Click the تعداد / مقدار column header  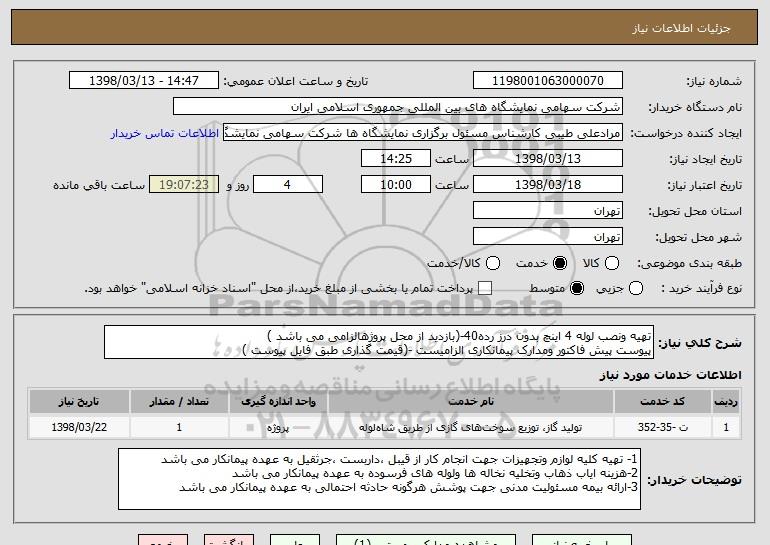point(179,402)
